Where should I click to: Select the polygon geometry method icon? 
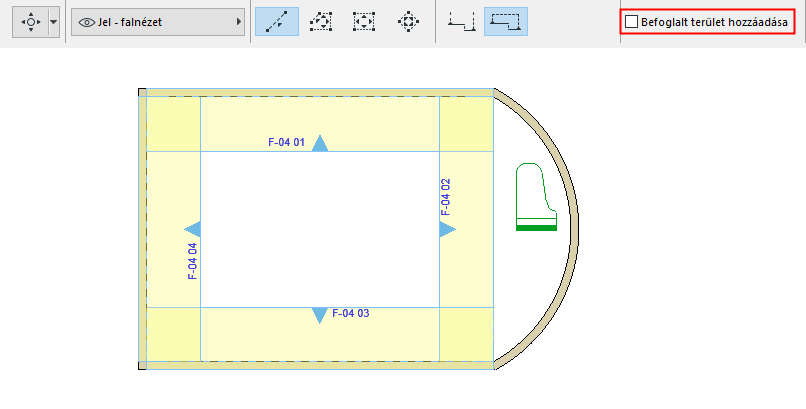(x=321, y=22)
